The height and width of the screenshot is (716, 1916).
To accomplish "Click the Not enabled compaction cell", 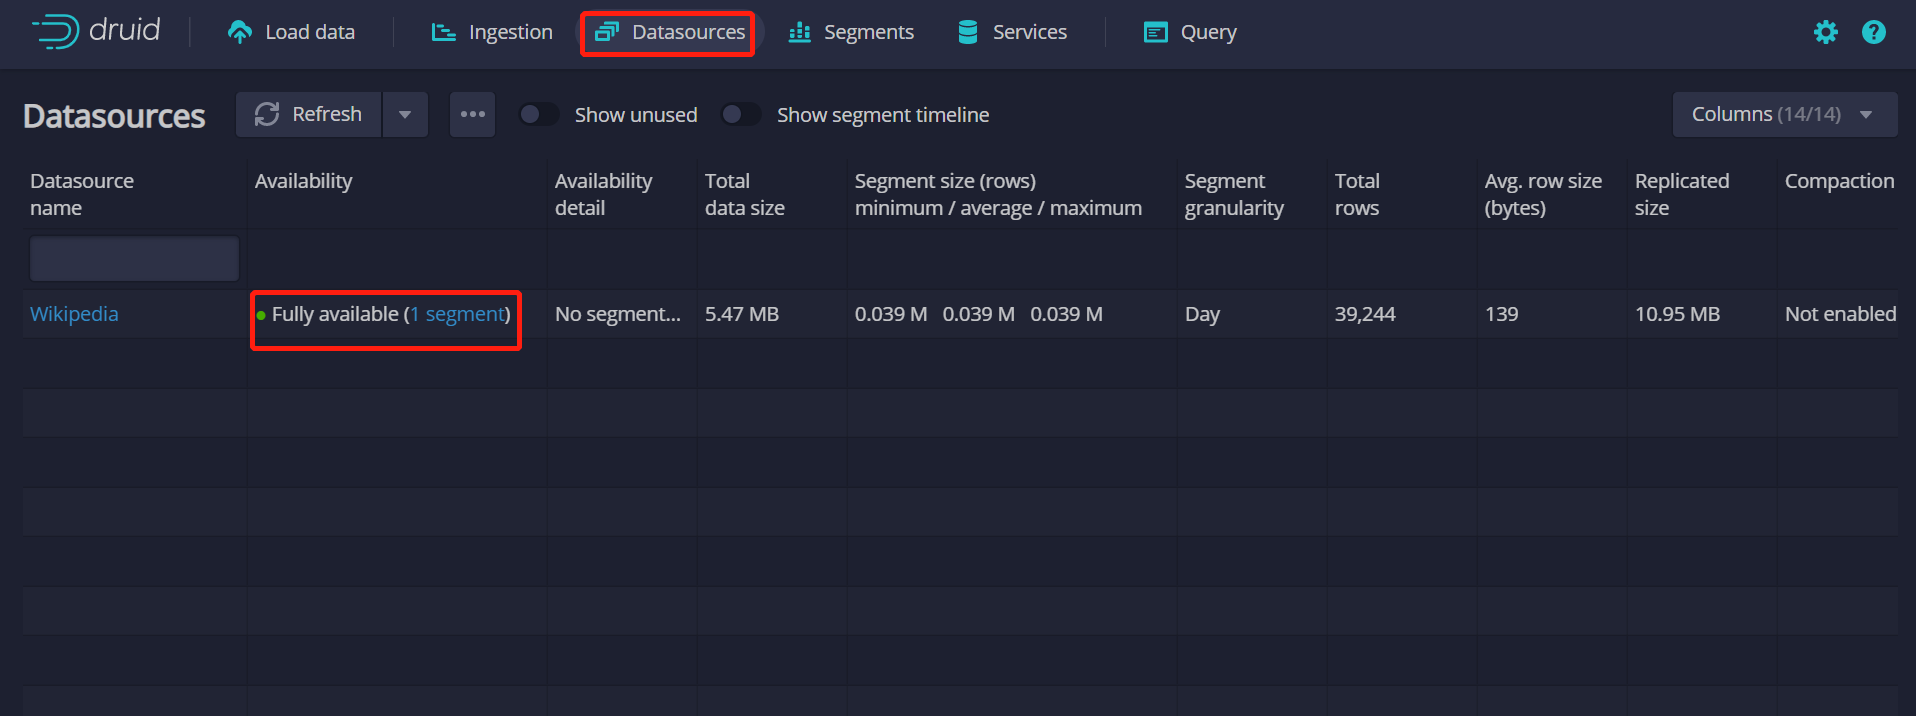I will click(1840, 314).
